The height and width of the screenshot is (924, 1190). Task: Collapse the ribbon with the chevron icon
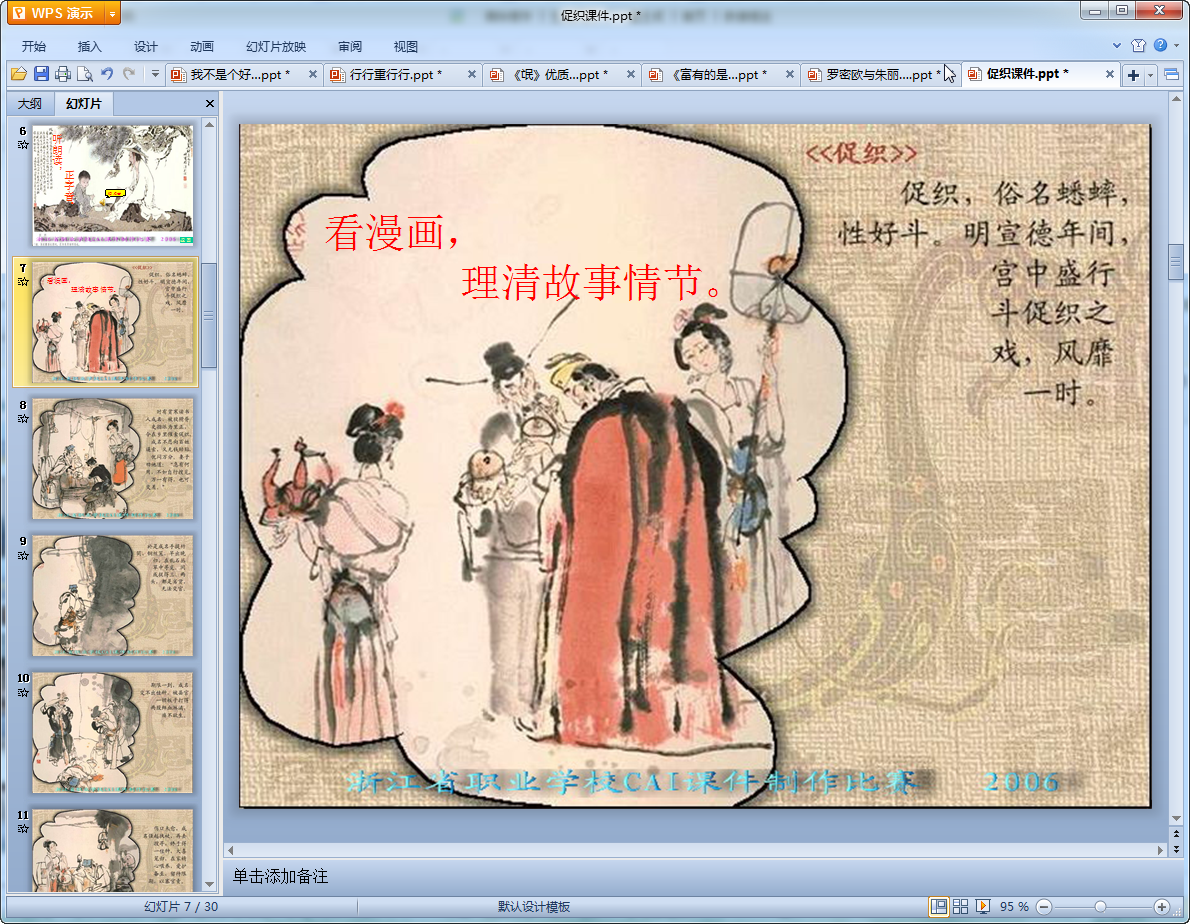click(1116, 46)
